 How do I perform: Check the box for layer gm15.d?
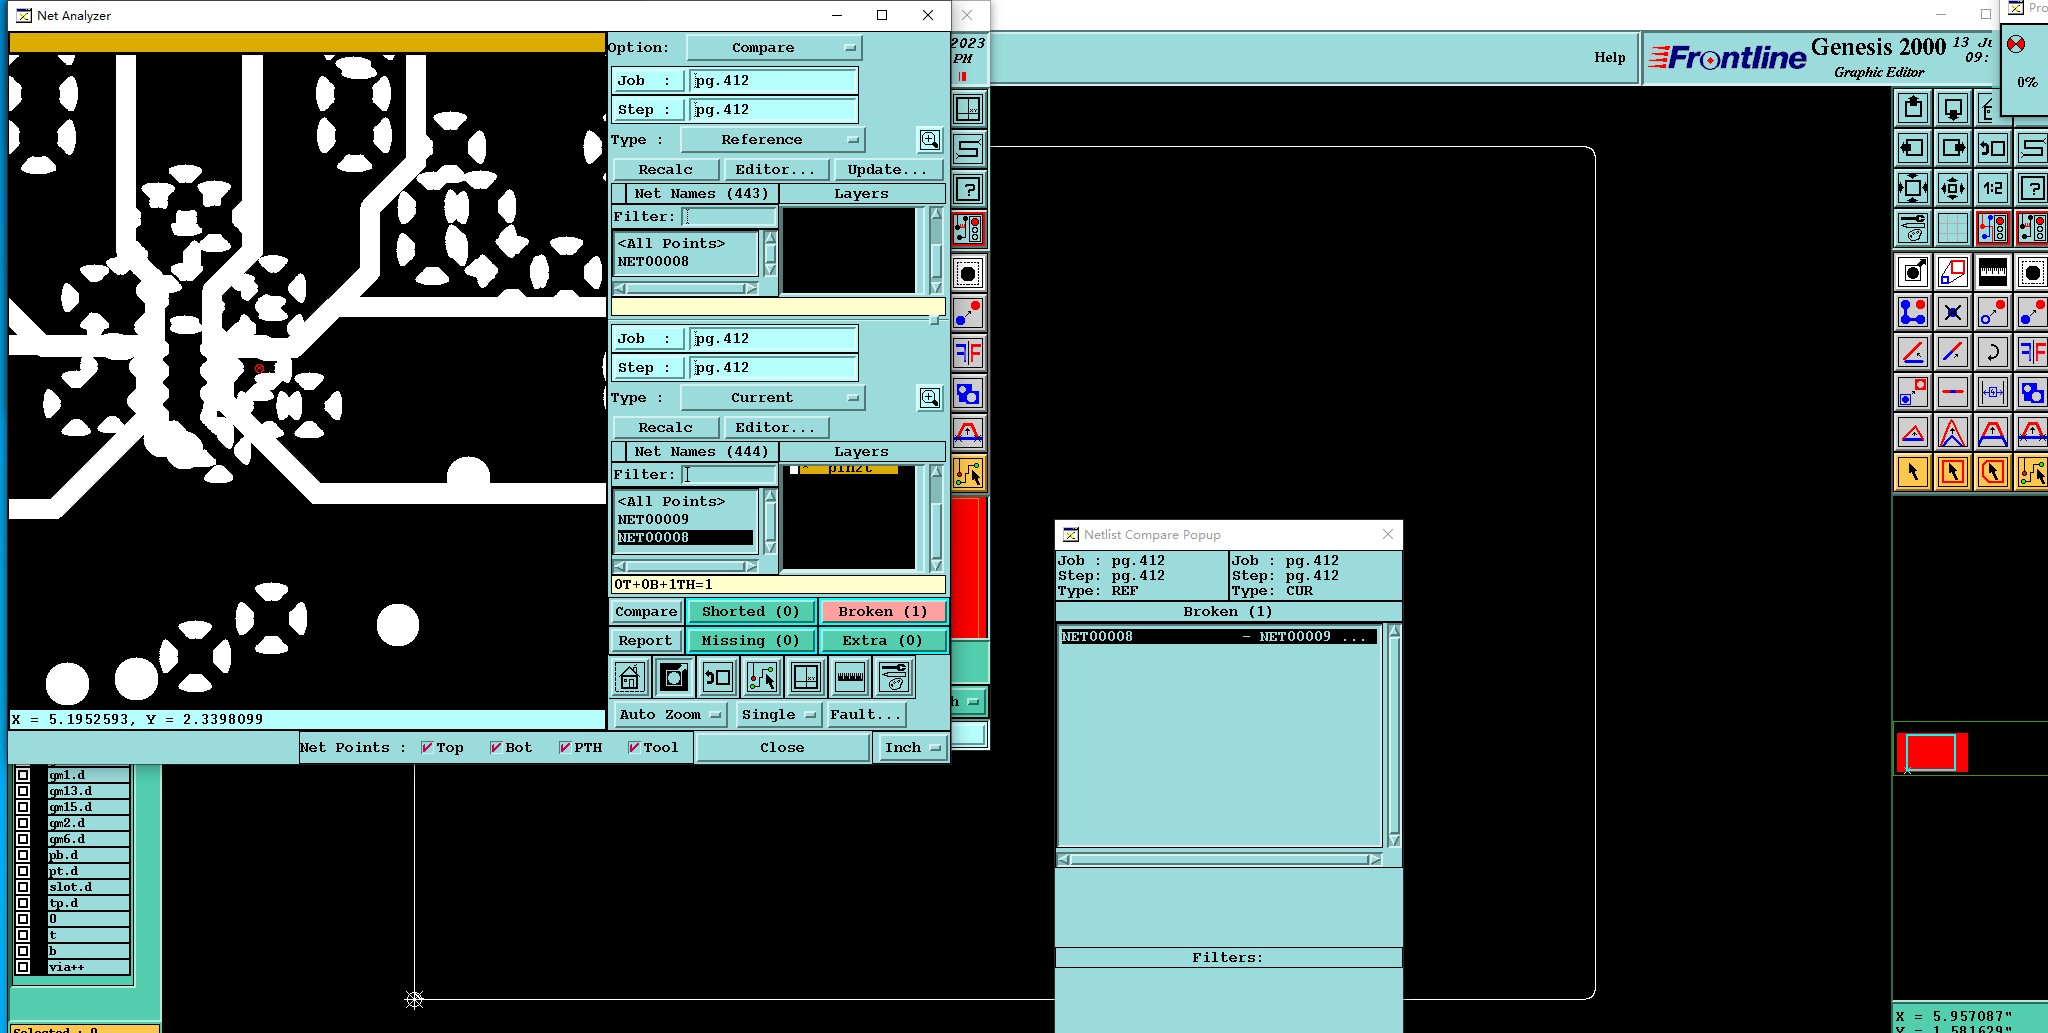(x=23, y=807)
